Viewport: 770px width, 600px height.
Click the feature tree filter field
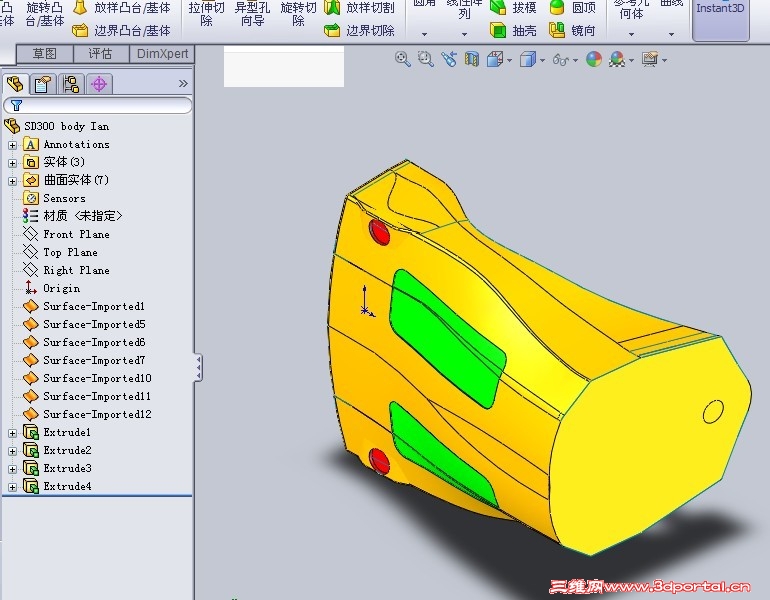tap(98, 105)
